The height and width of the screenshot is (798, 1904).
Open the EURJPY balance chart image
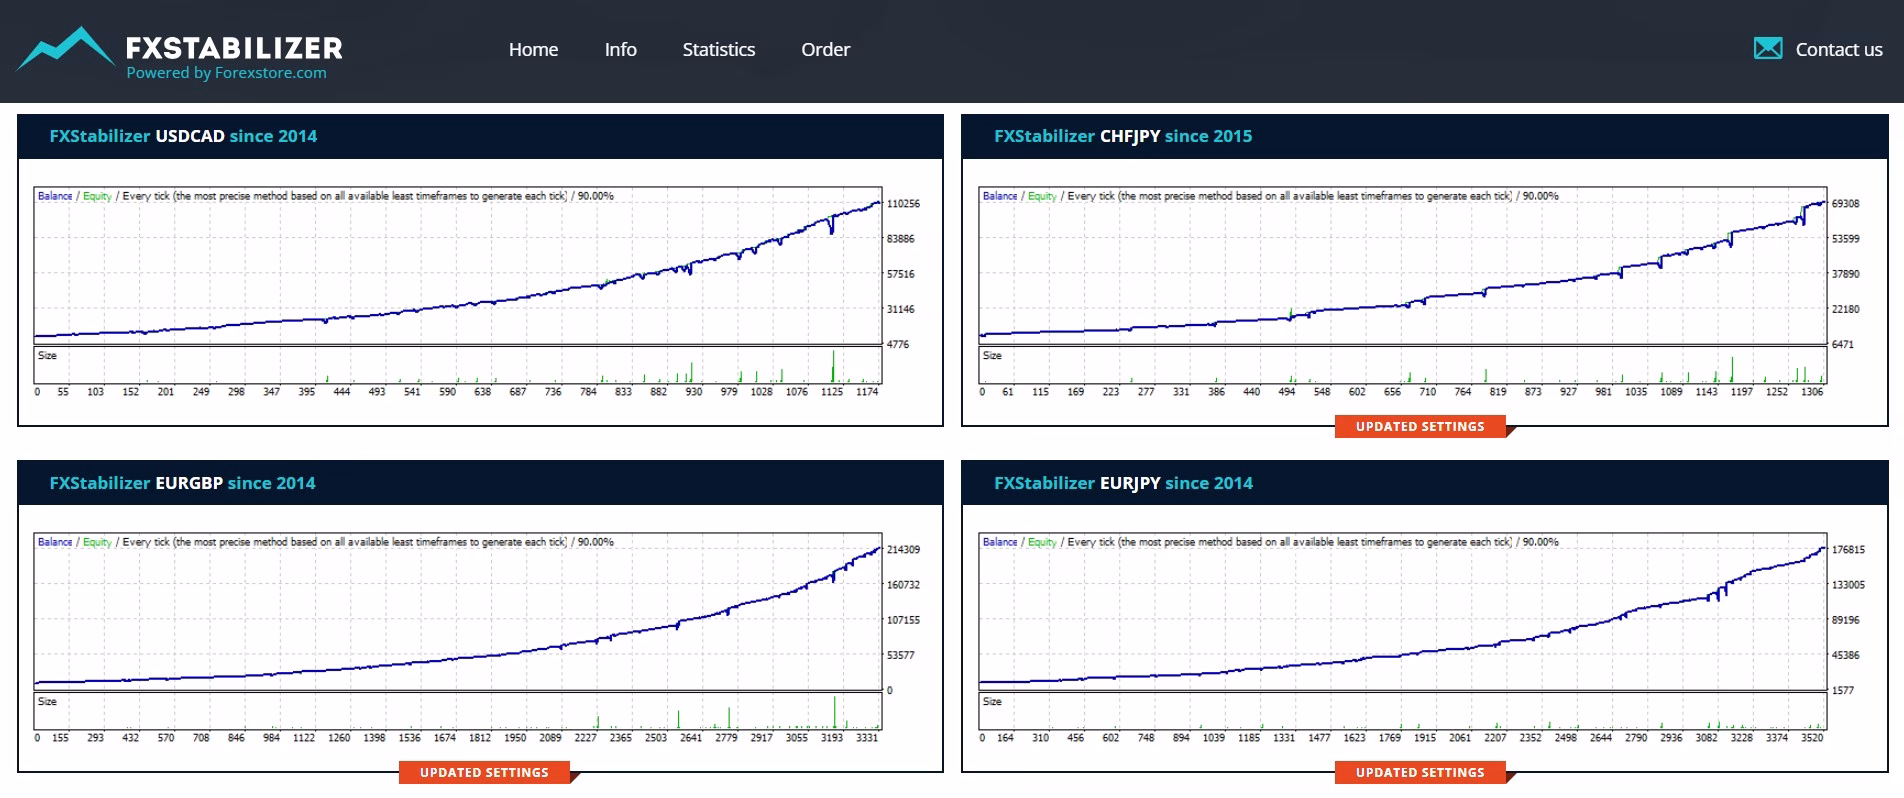coord(1422,638)
